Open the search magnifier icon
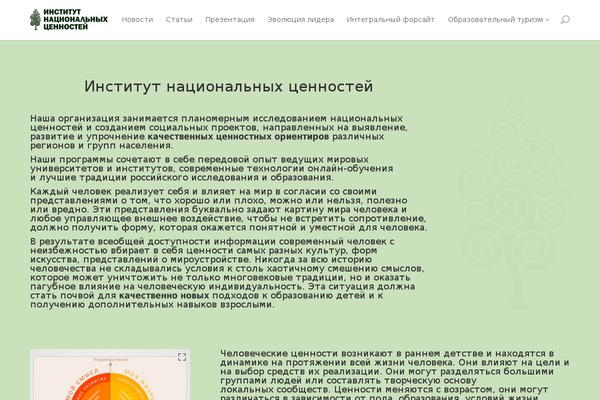The height and width of the screenshot is (400, 600). [565, 19]
